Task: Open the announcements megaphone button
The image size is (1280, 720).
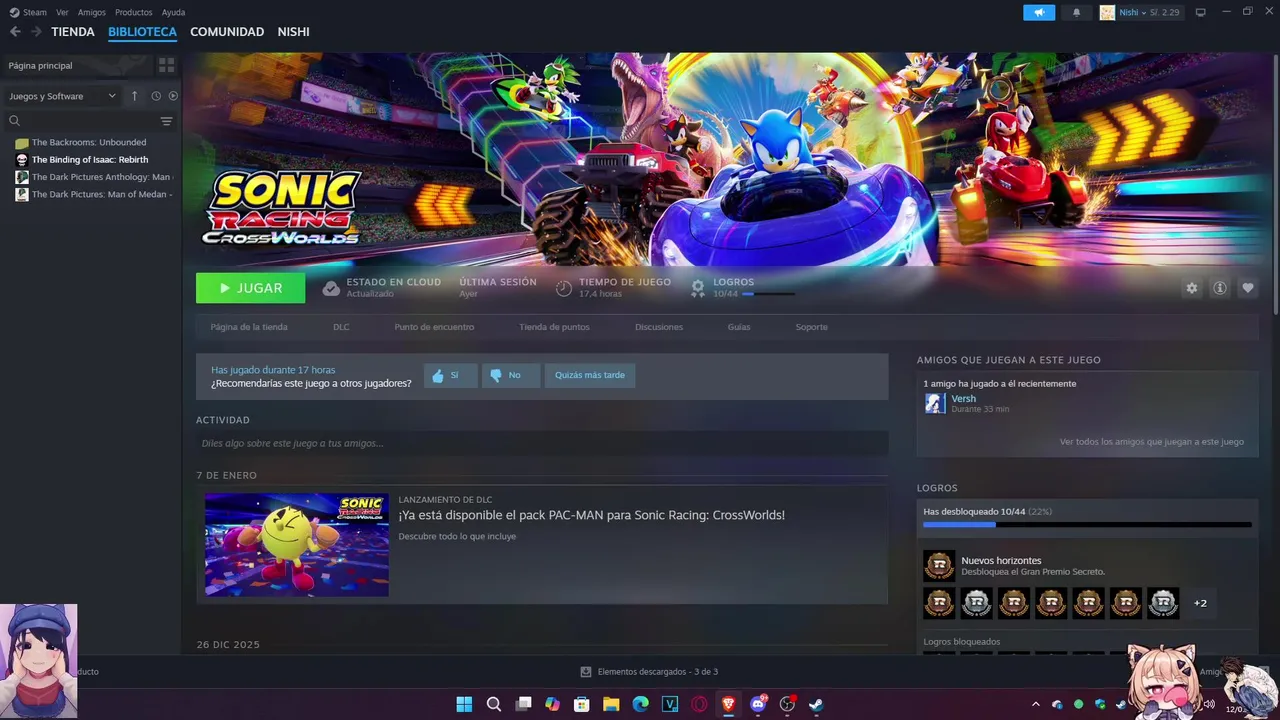Action: tap(1039, 12)
